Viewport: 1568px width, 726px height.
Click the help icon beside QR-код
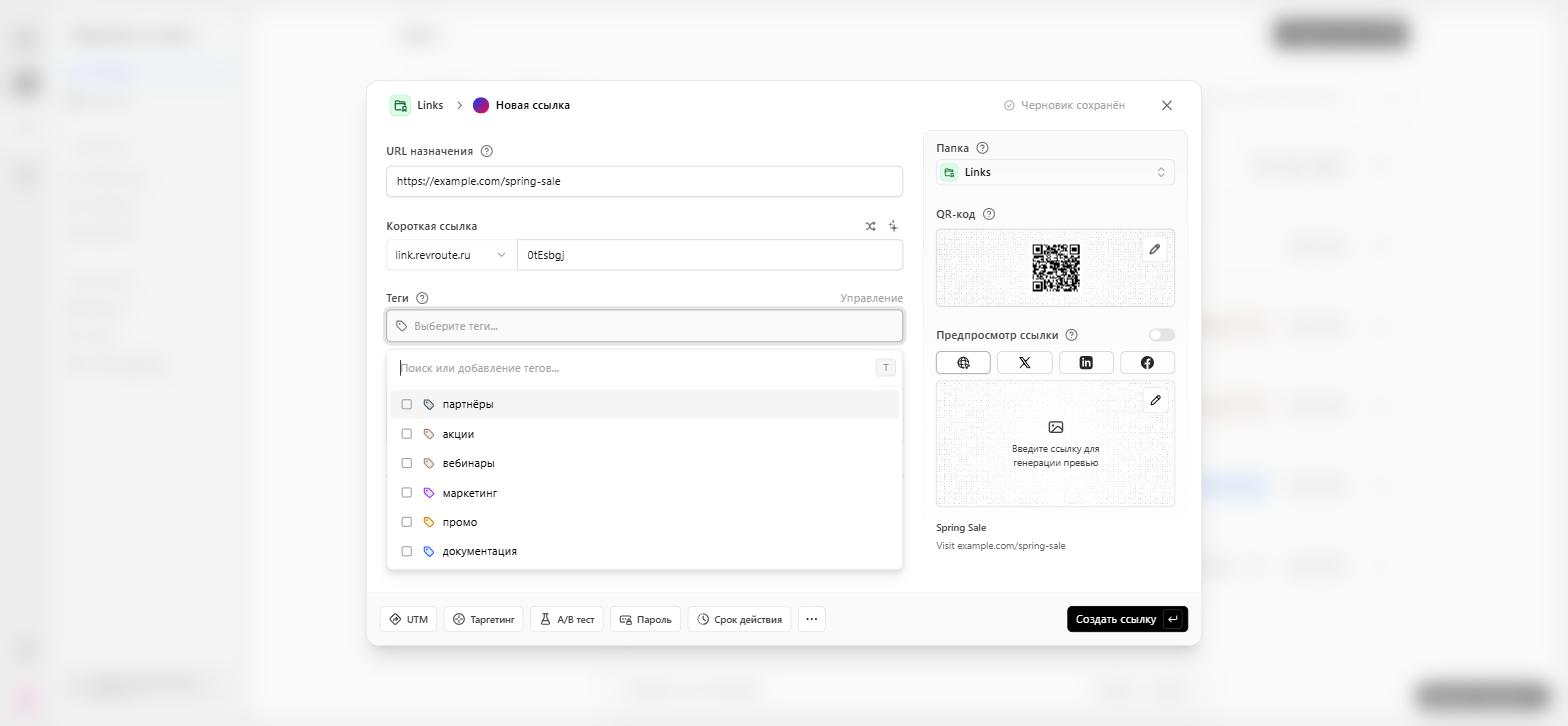(x=989, y=214)
